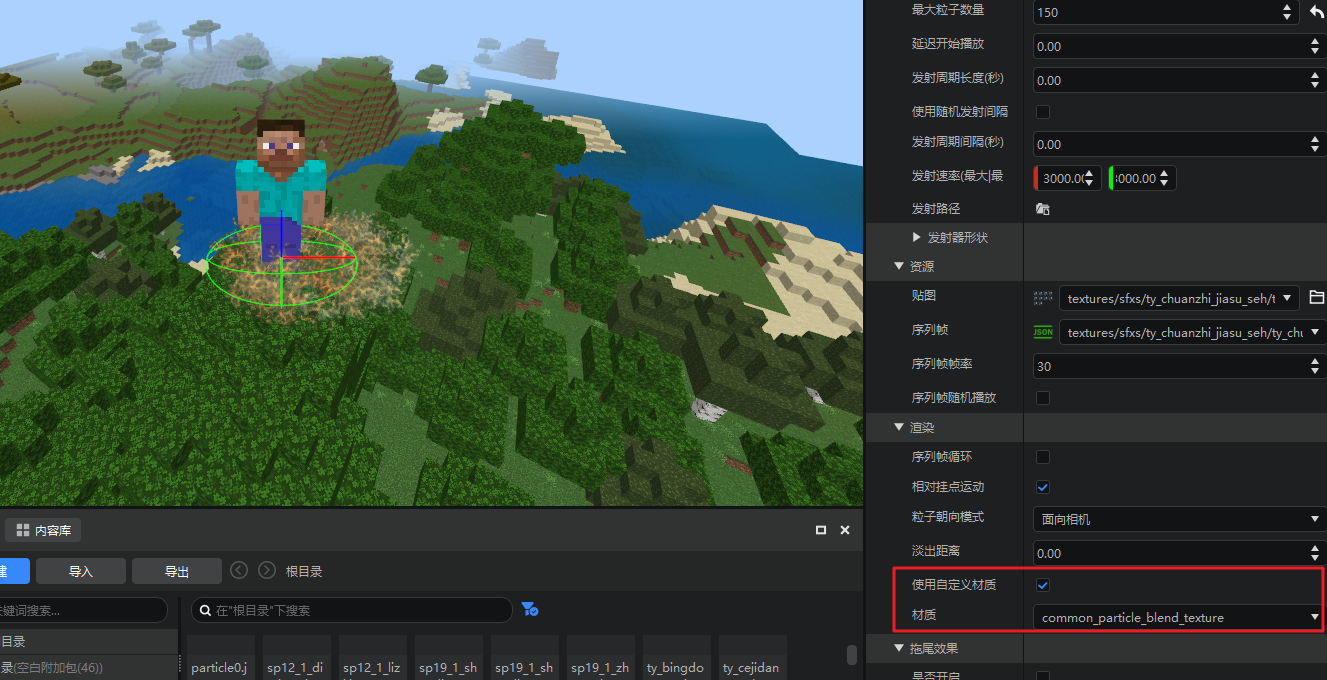The image size is (1327, 680).
Task: Click the stepper arrows on 延迟开始播放
Action: 1314,46
